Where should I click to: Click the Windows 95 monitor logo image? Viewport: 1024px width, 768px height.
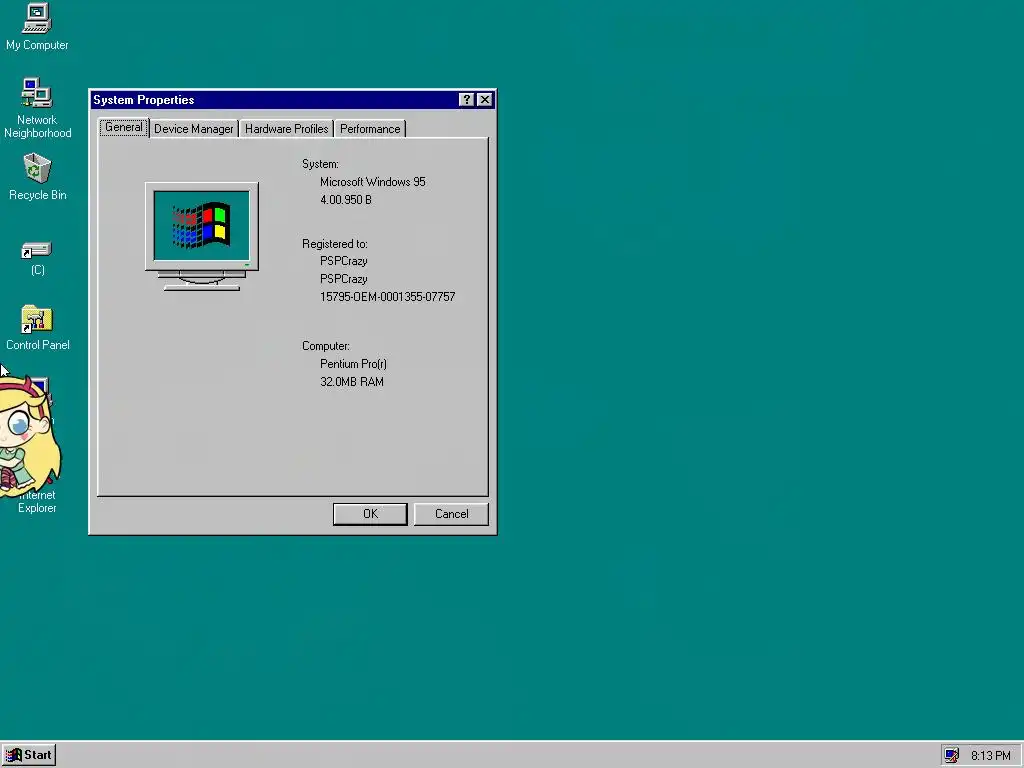coord(202,236)
